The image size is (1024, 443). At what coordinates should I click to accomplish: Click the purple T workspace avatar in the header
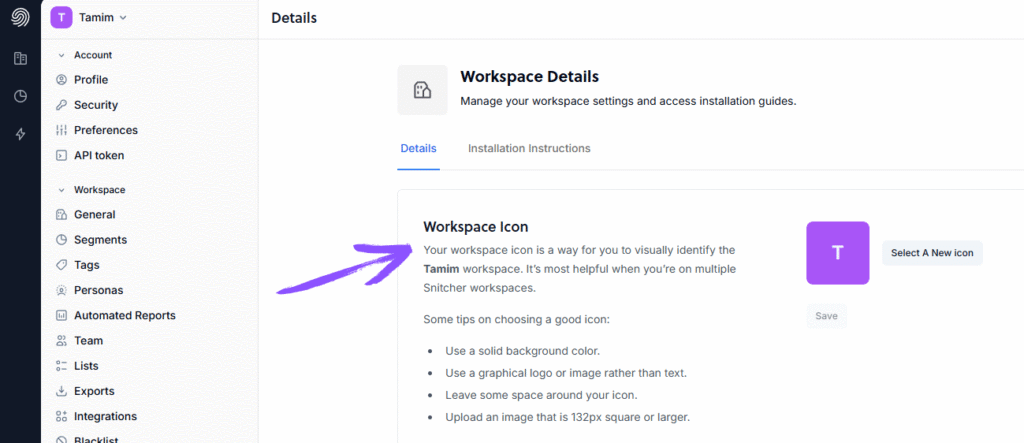click(x=61, y=18)
